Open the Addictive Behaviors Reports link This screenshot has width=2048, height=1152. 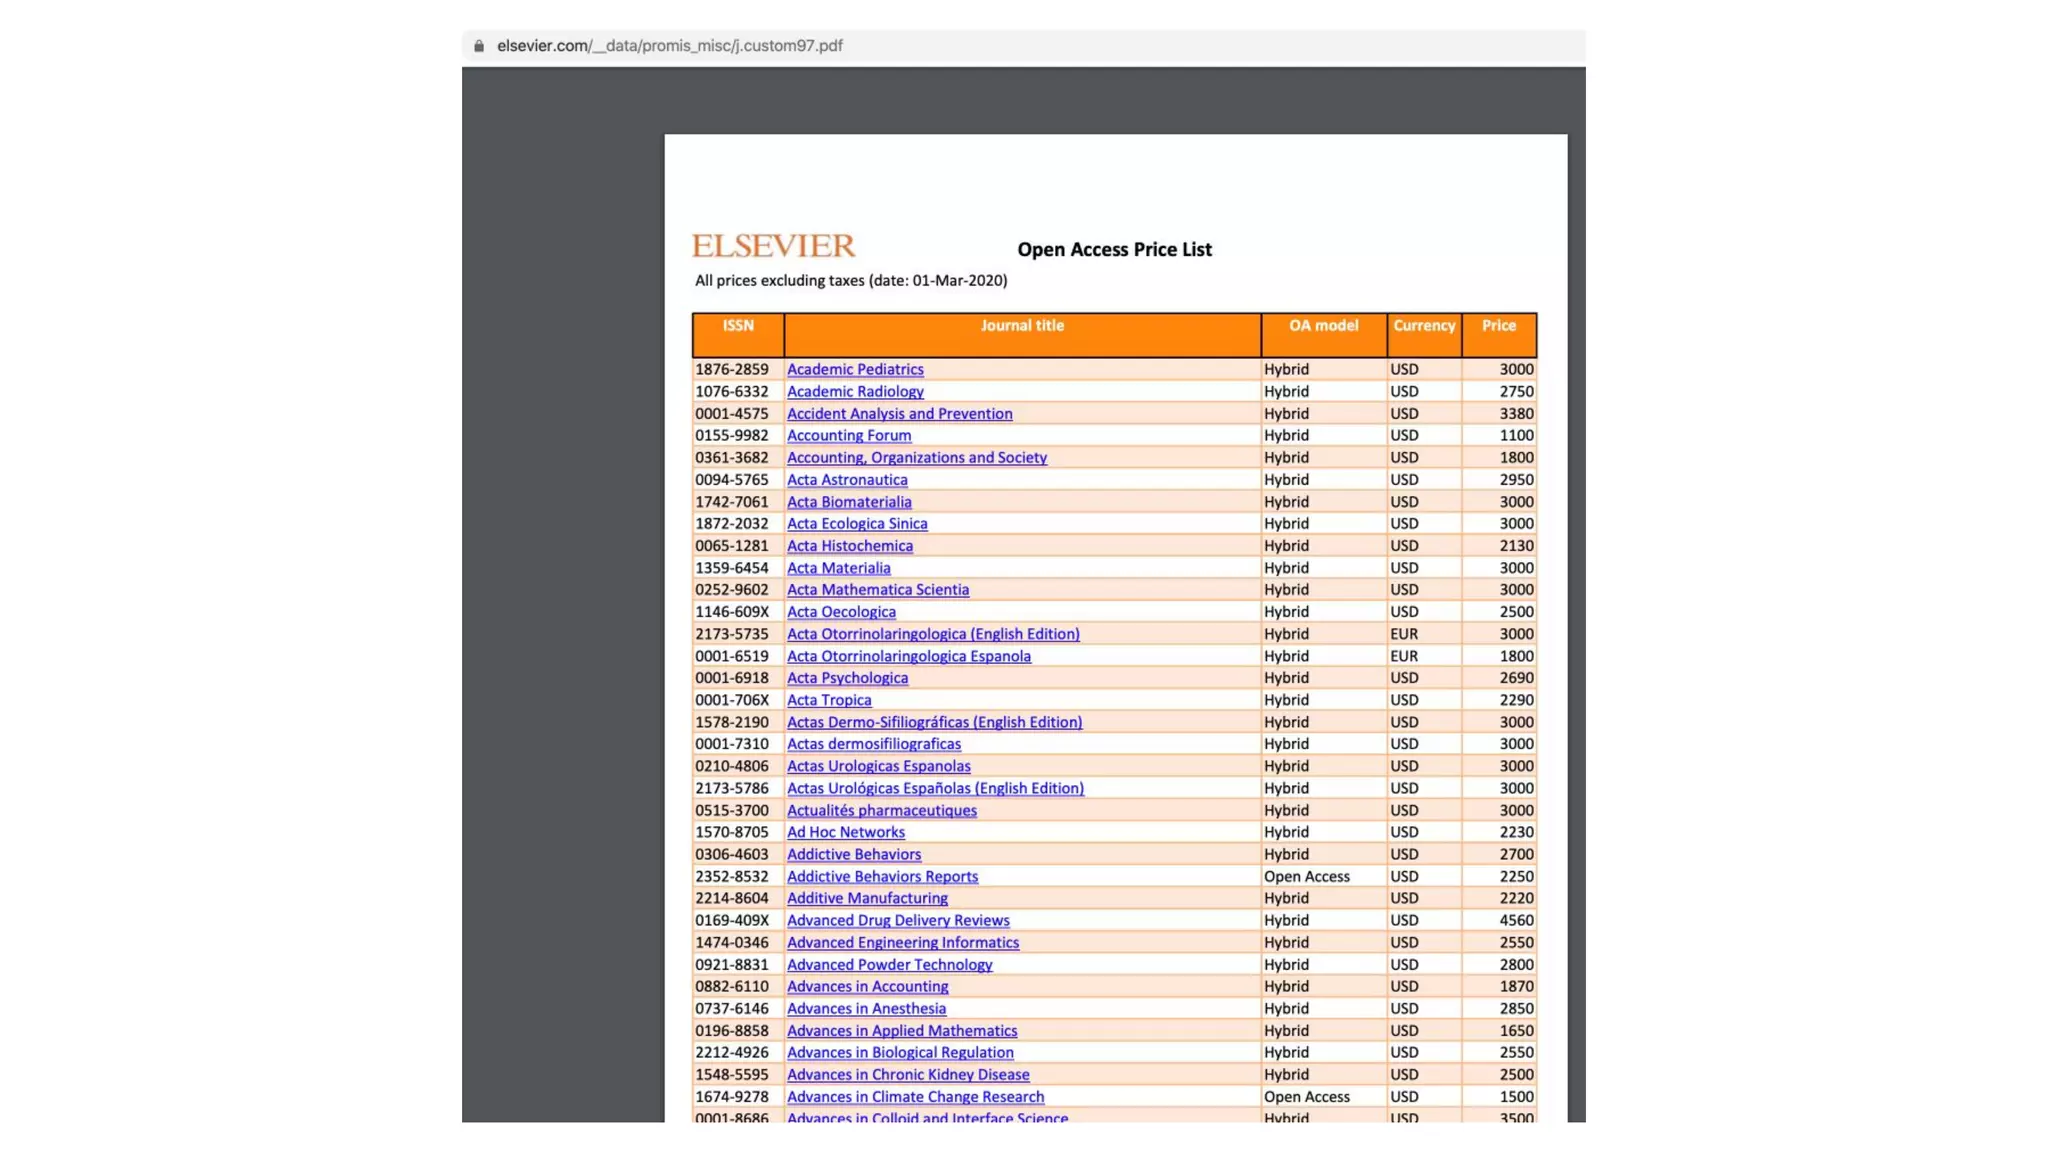point(882,876)
